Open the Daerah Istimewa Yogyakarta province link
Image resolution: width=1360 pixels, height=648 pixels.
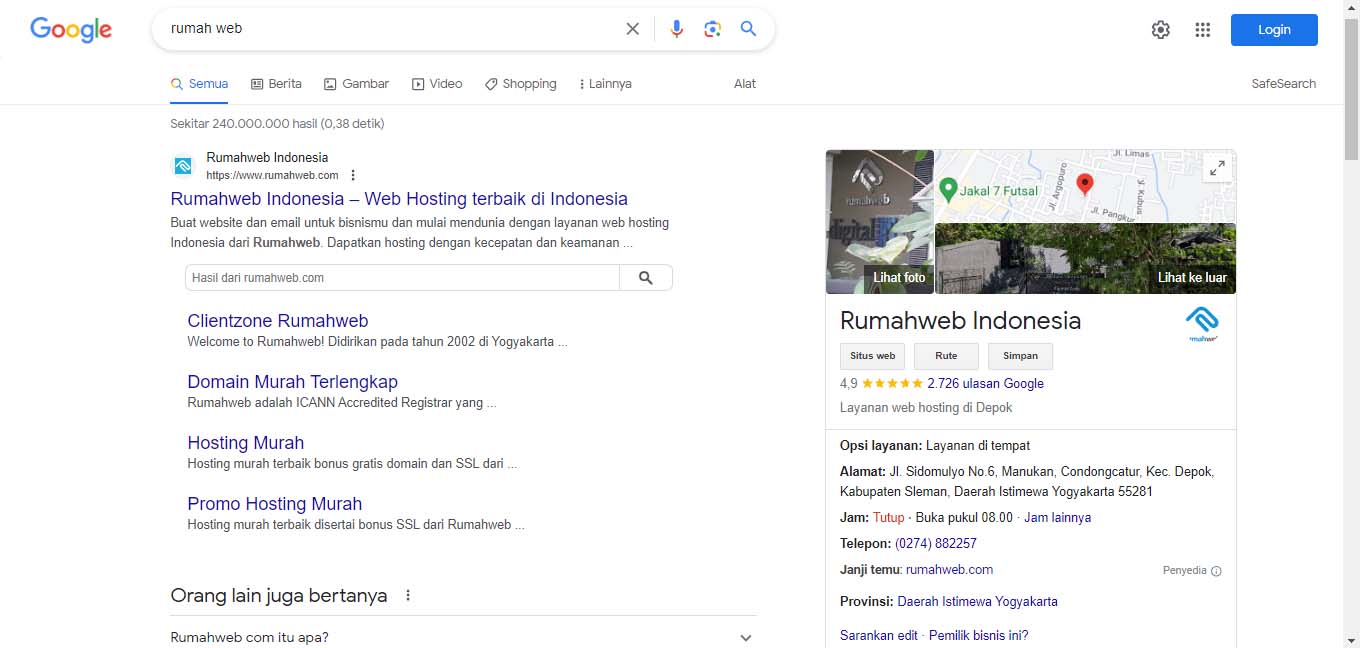[x=977, y=602]
